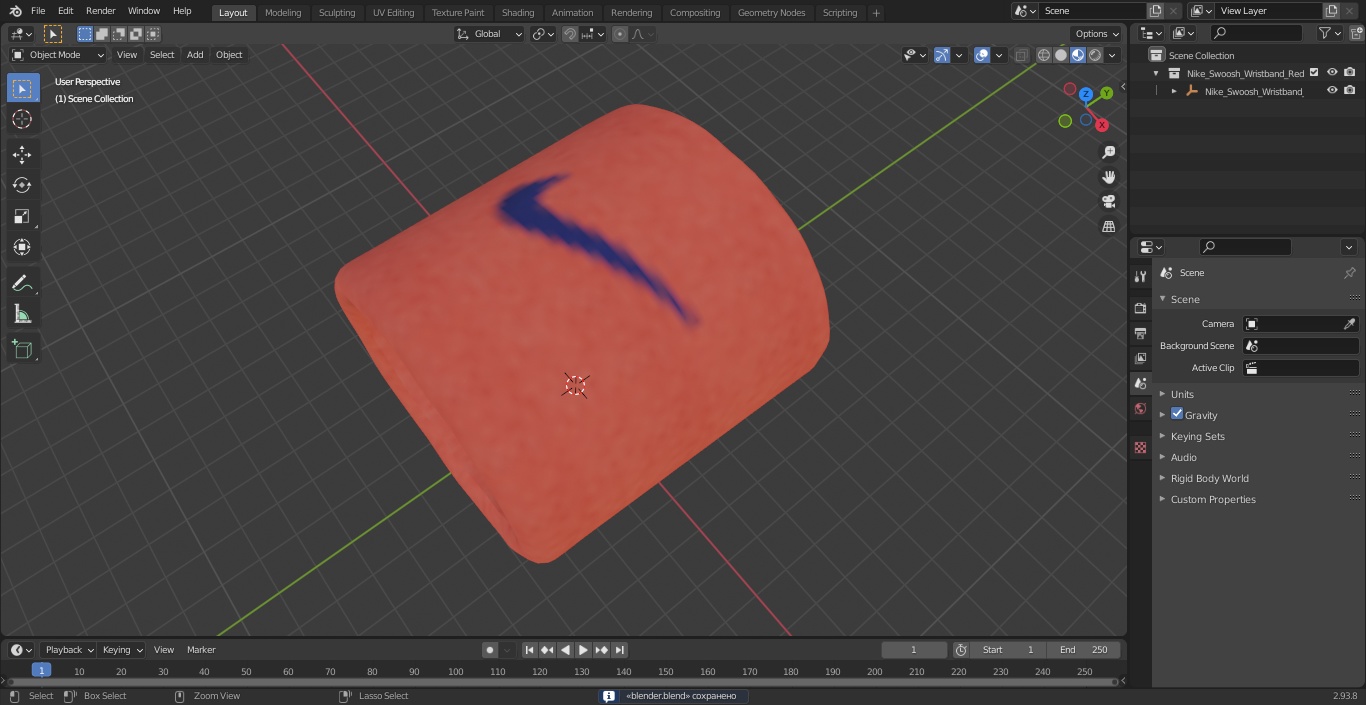Open the Texture properties tab

pos(1140,447)
